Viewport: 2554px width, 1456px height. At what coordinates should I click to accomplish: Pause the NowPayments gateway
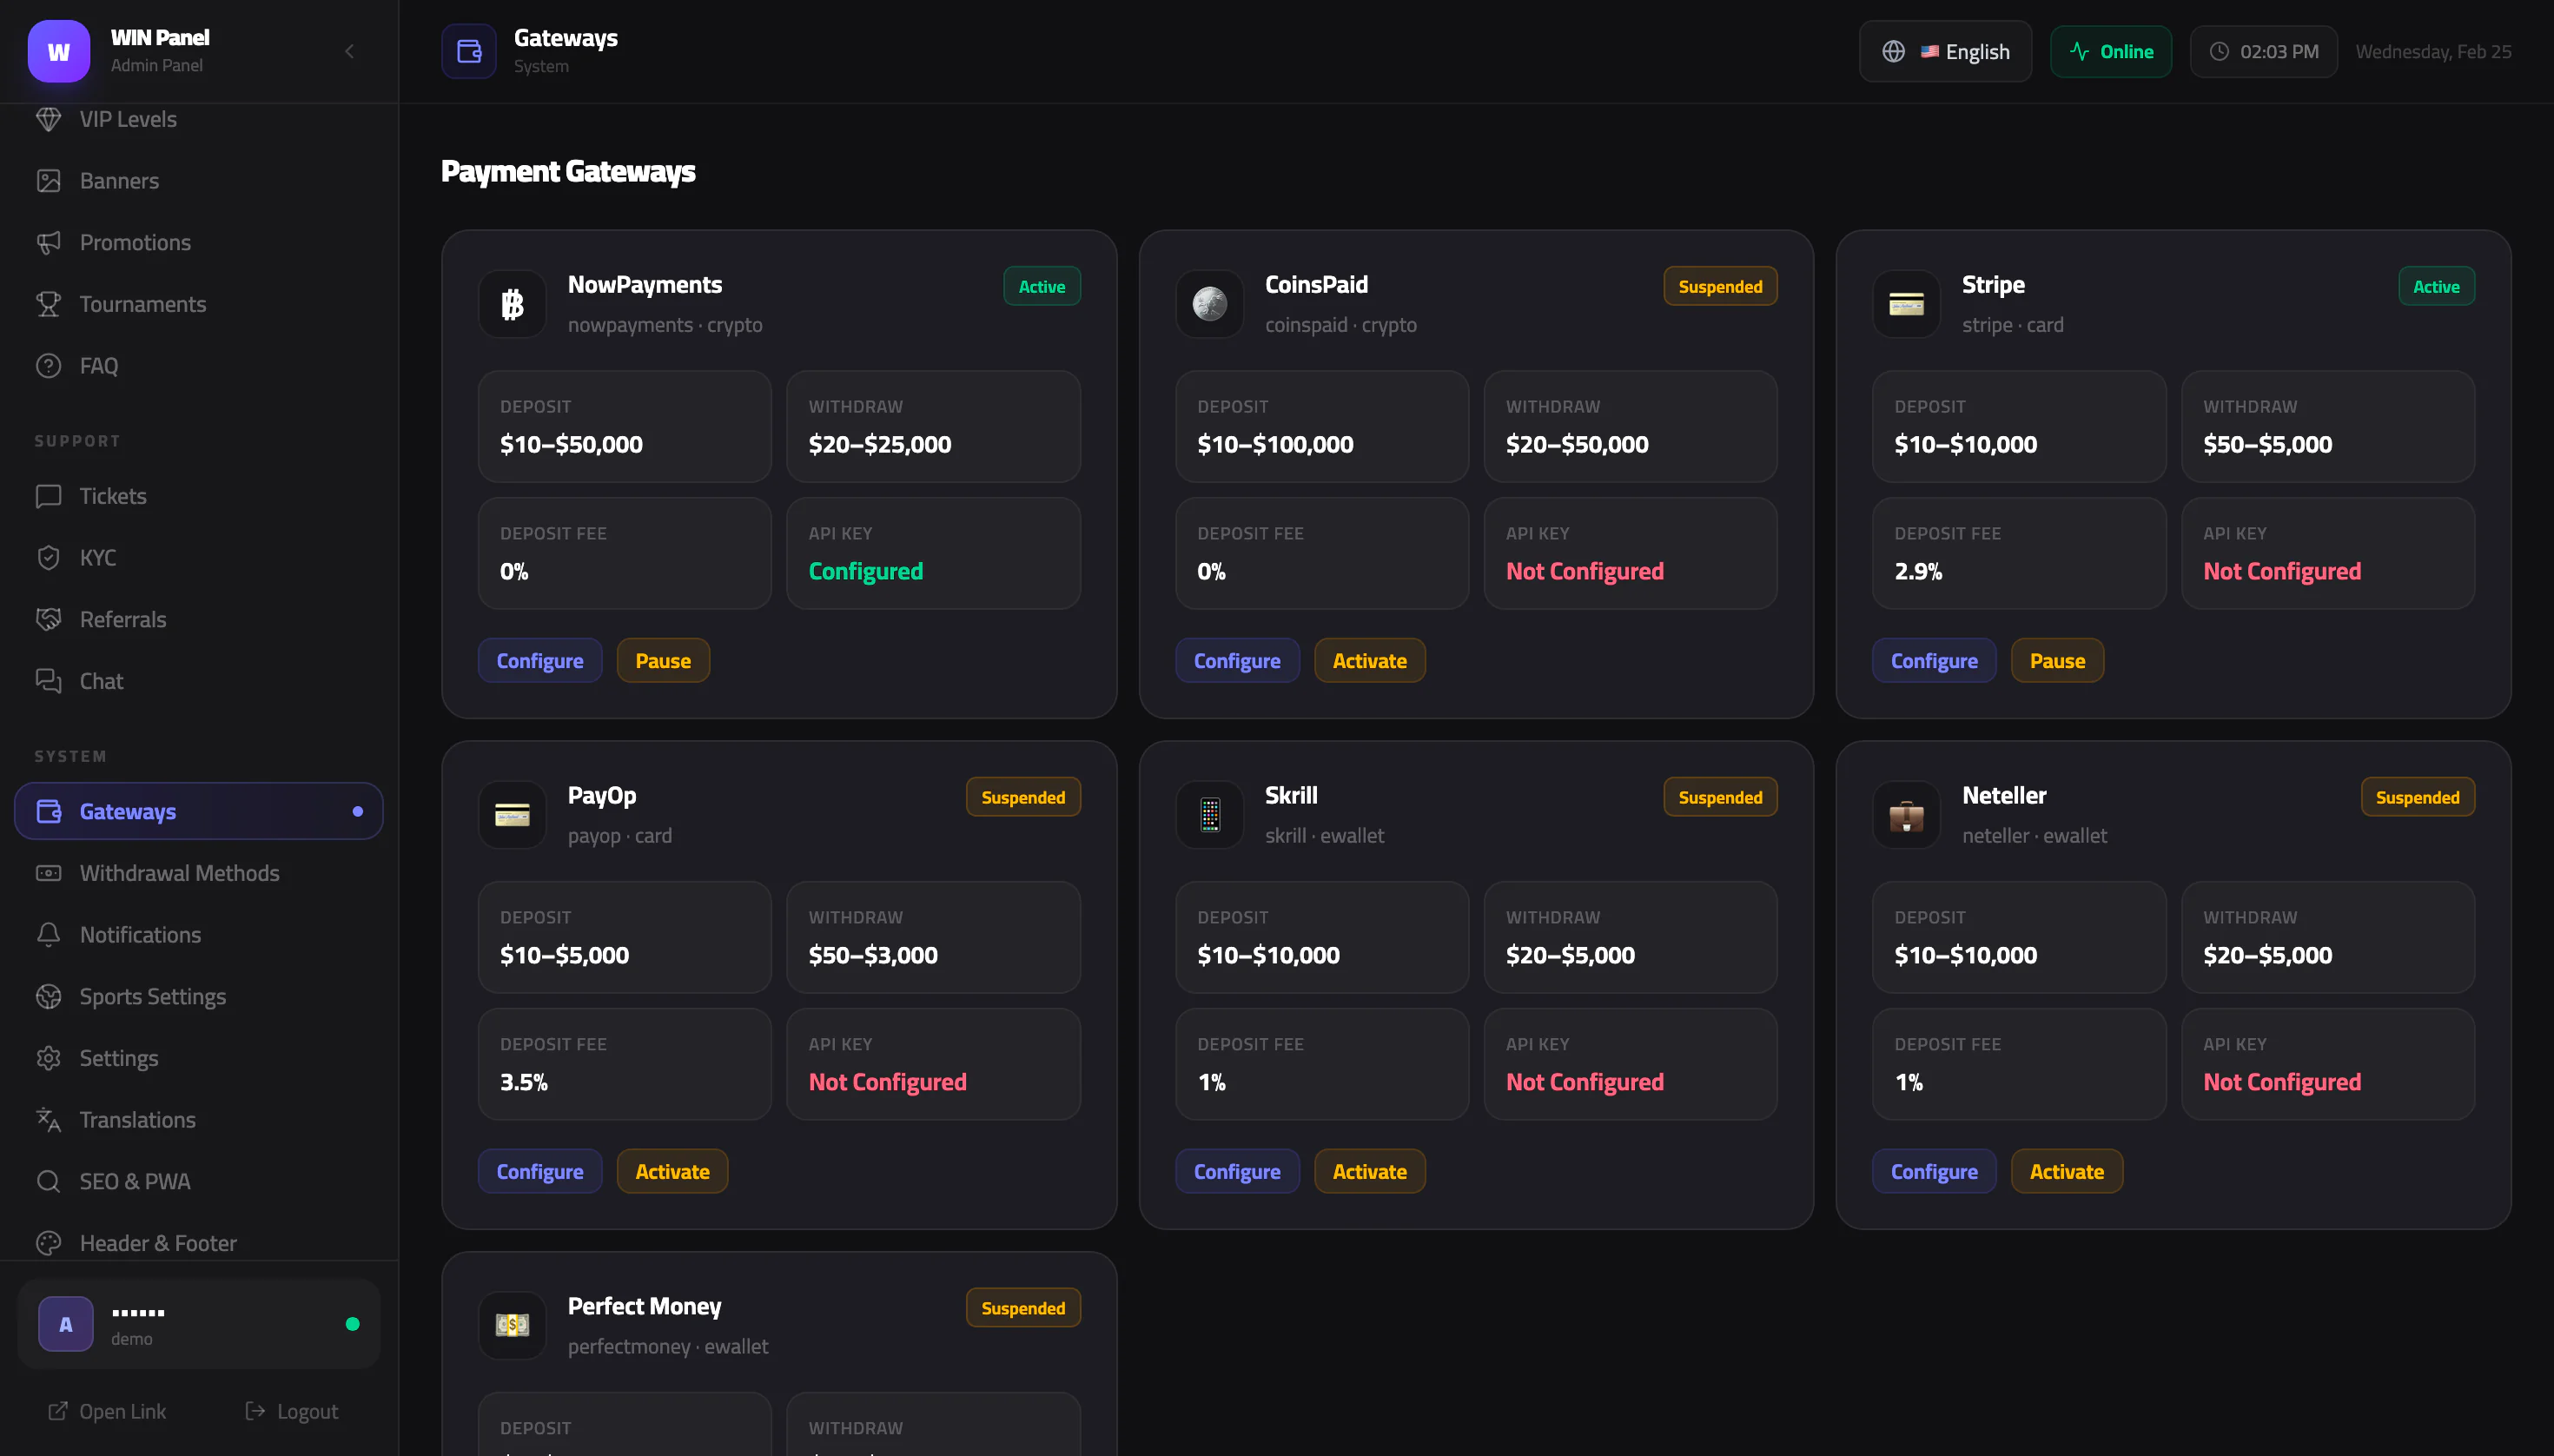click(x=663, y=661)
